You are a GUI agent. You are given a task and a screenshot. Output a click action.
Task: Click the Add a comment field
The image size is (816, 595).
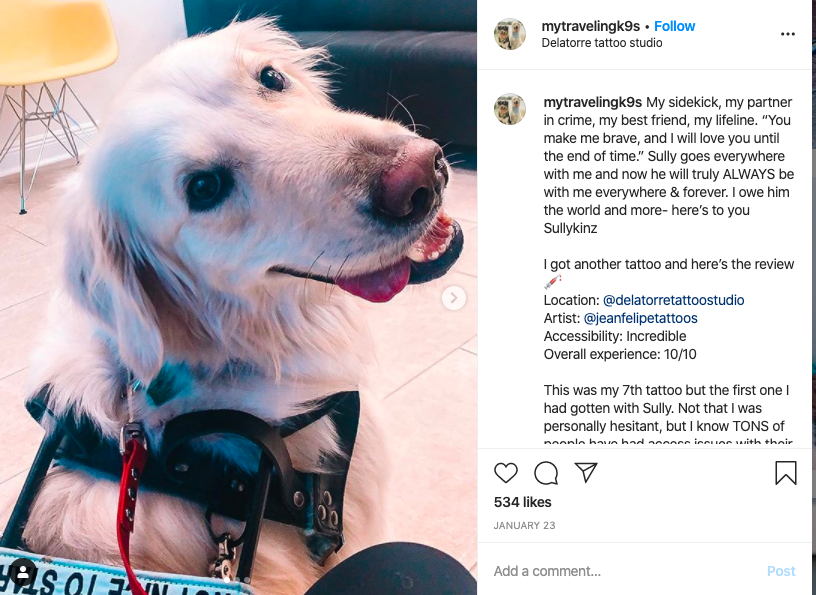(624, 571)
